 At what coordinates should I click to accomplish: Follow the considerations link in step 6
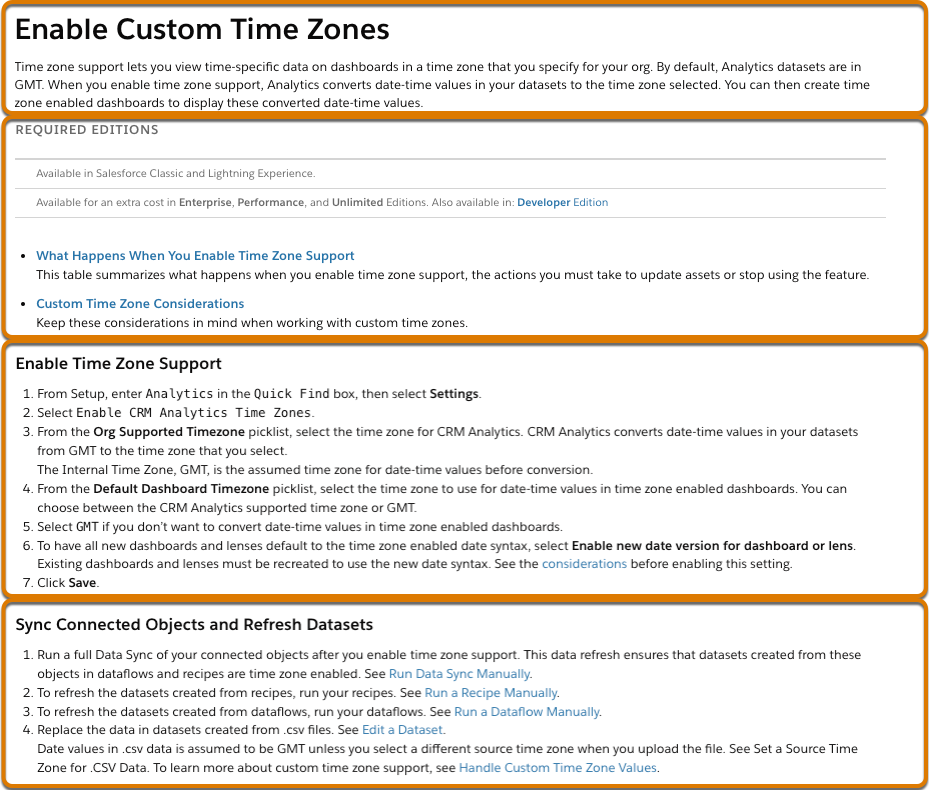coord(584,564)
